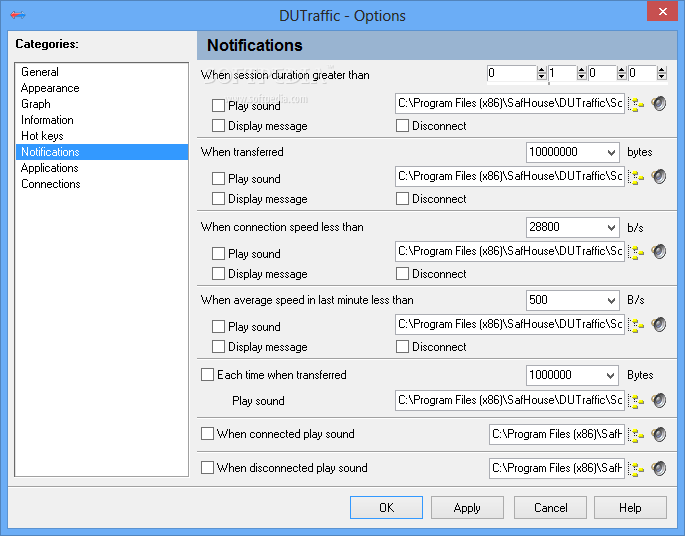Toggle When connected play sound checkbox
685x536 pixels.
pos(207,434)
